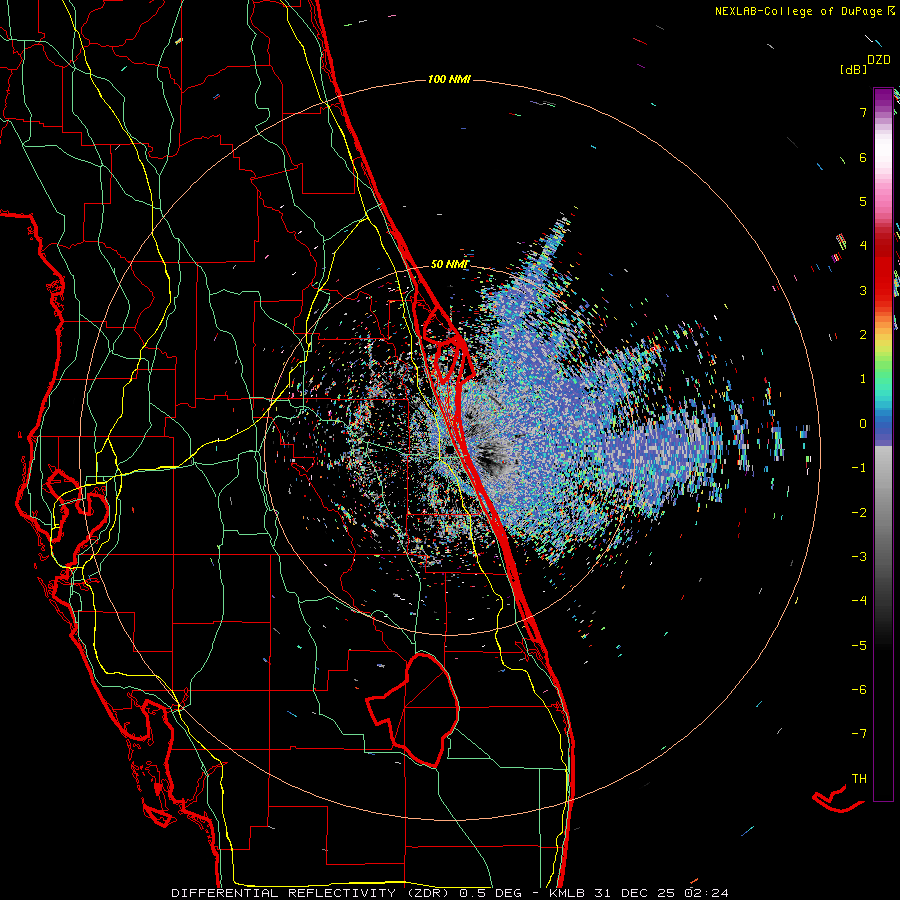Click the Differential Reflectivity (ZDR) caption text

pyautogui.click(x=313, y=893)
